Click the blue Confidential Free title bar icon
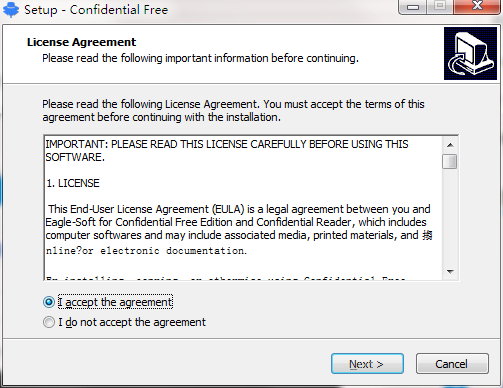Image resolution: width=503 pixels, height=388 pixels. (11, 9)
